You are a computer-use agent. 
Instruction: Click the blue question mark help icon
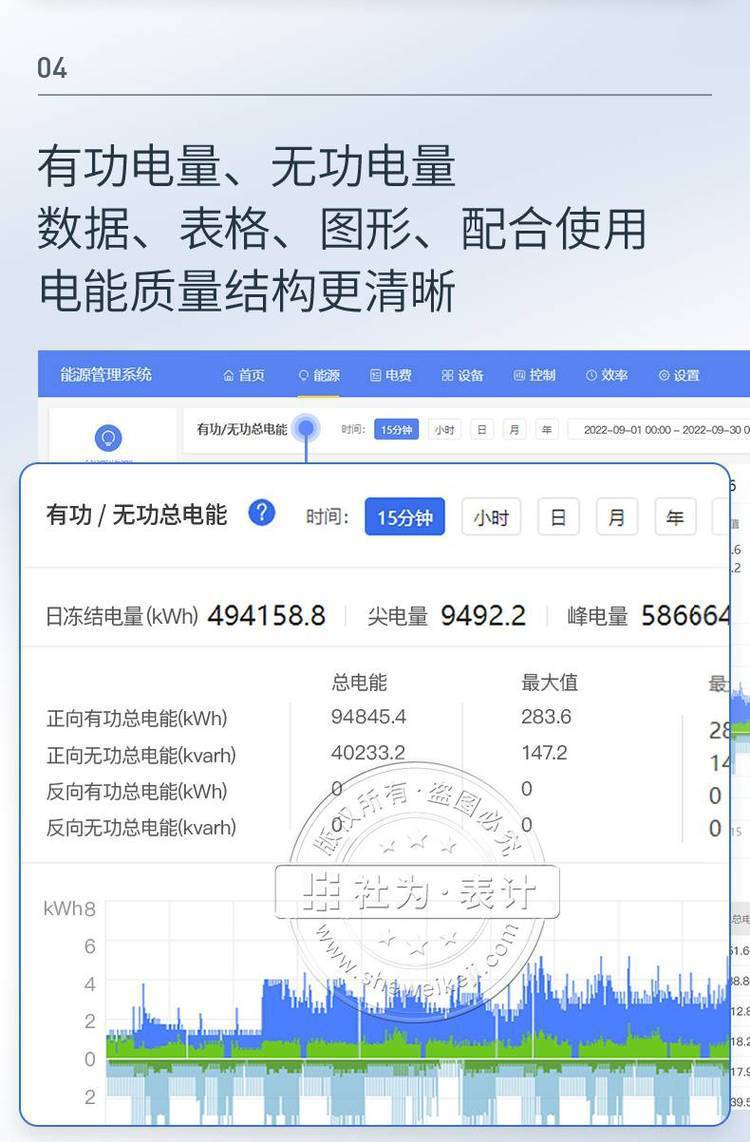point(261,514)
